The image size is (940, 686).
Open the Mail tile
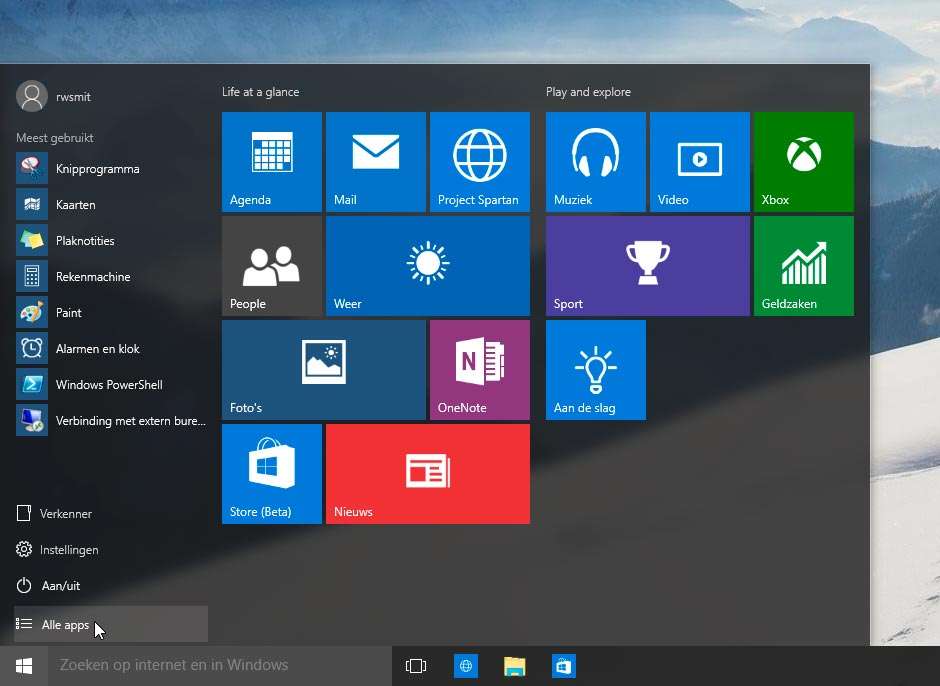pyautogui.click(x=376, y=162)
